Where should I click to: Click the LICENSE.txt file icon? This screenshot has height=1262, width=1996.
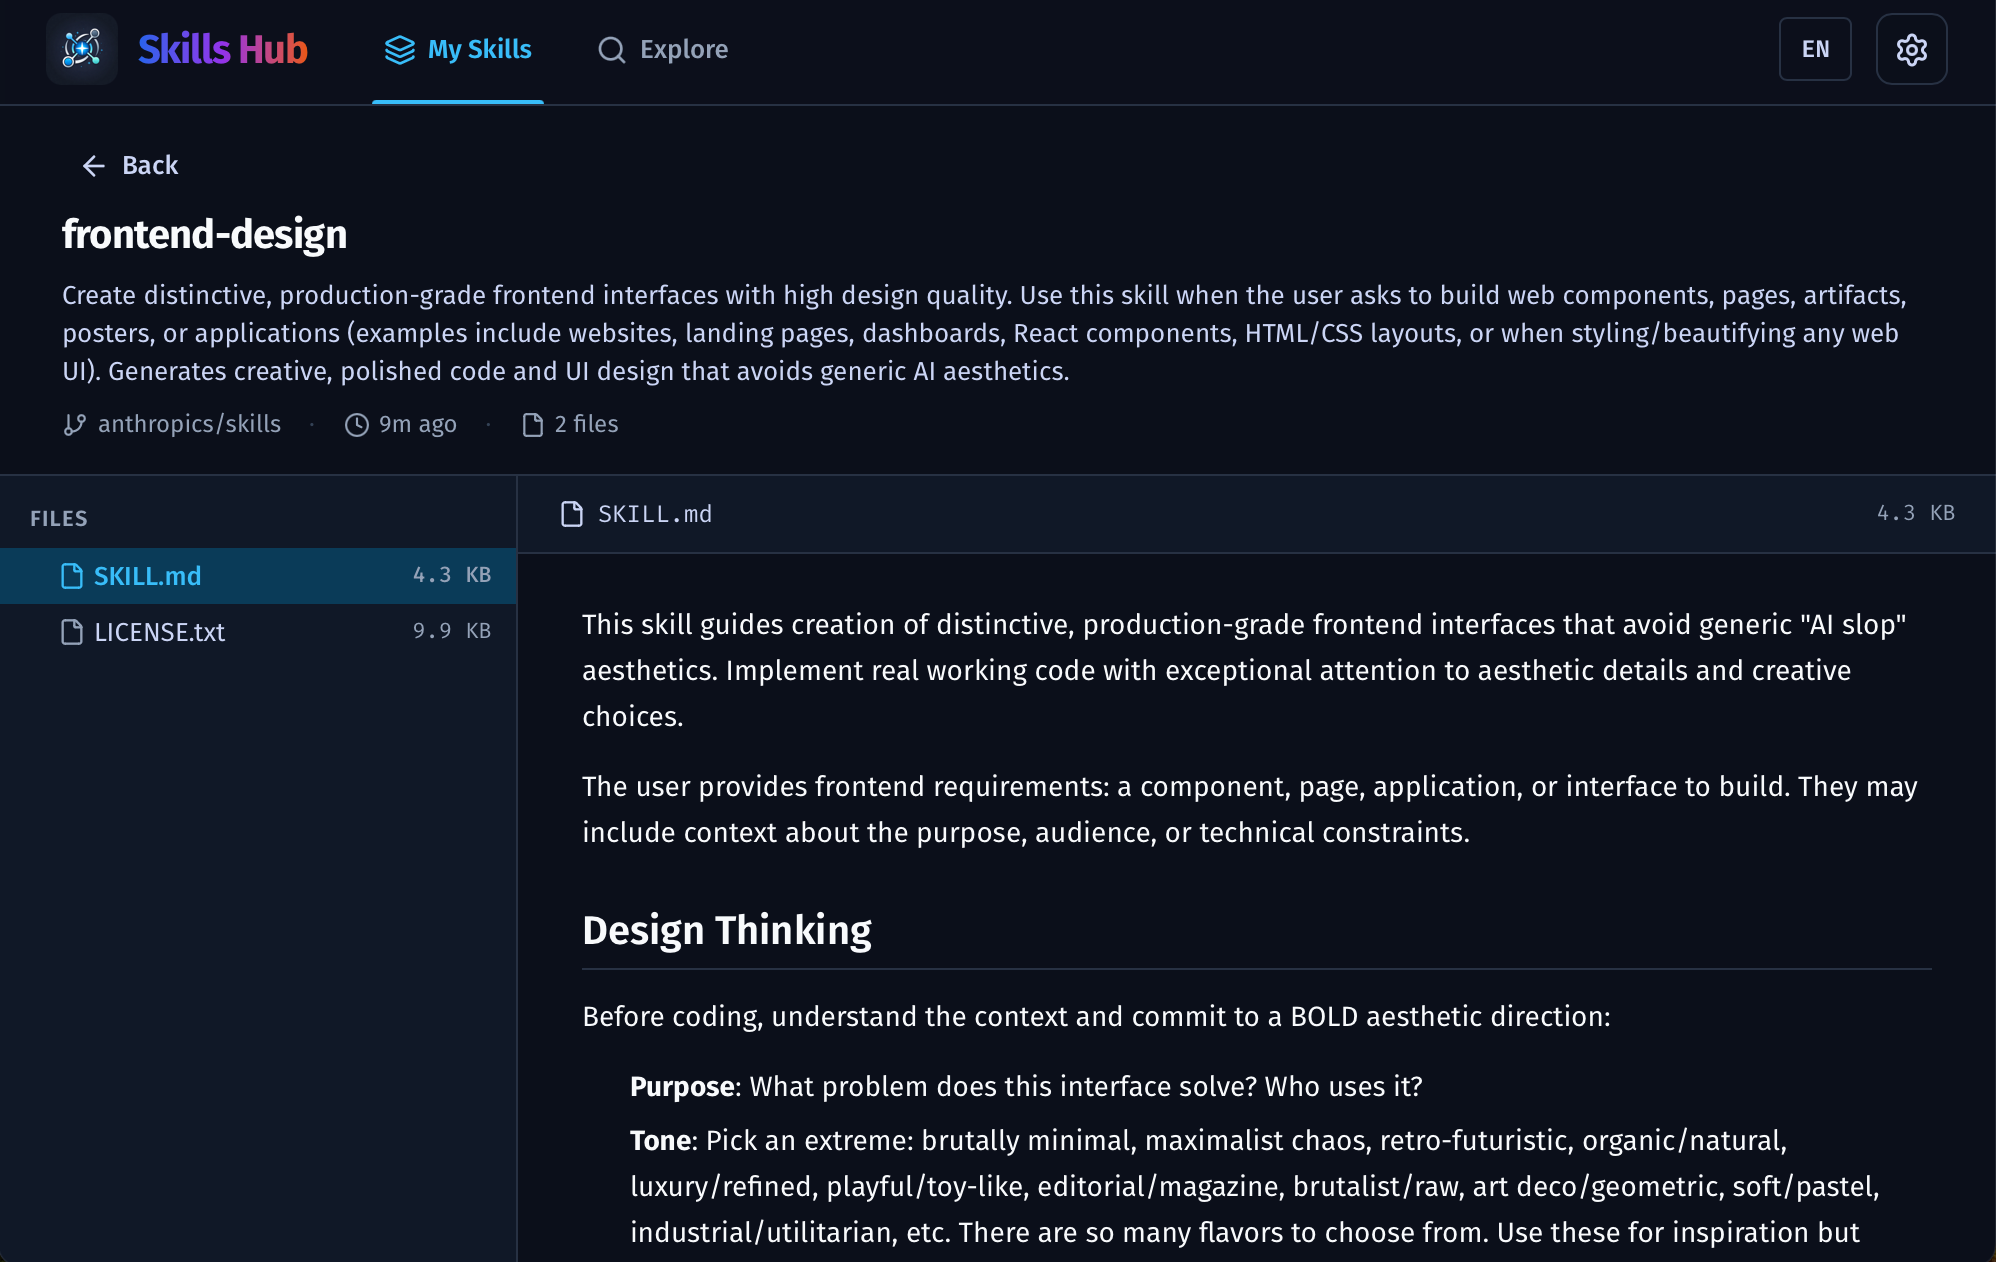click(x=72, y=632)
